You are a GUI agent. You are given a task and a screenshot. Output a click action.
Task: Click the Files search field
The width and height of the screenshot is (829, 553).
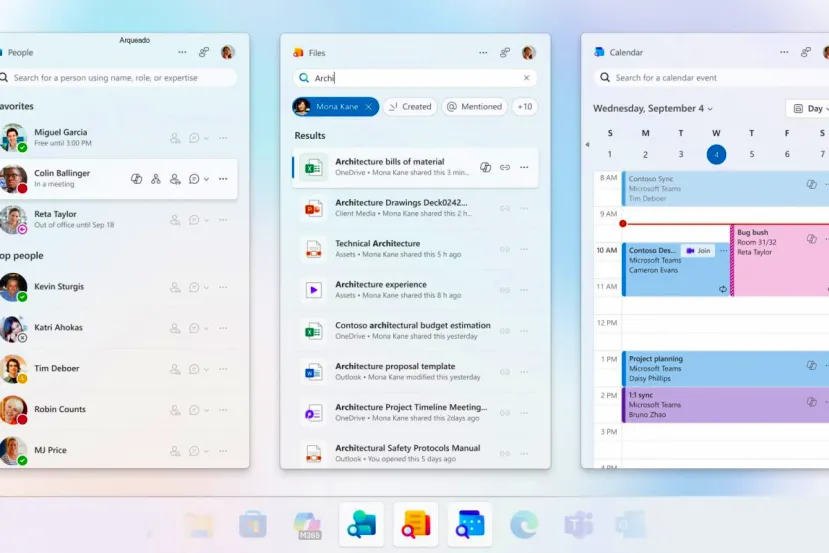[x=415, y=78]
